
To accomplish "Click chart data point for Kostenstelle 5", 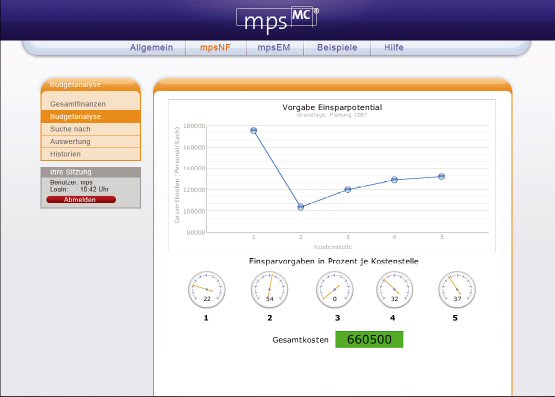I will (x=441, y=176).
